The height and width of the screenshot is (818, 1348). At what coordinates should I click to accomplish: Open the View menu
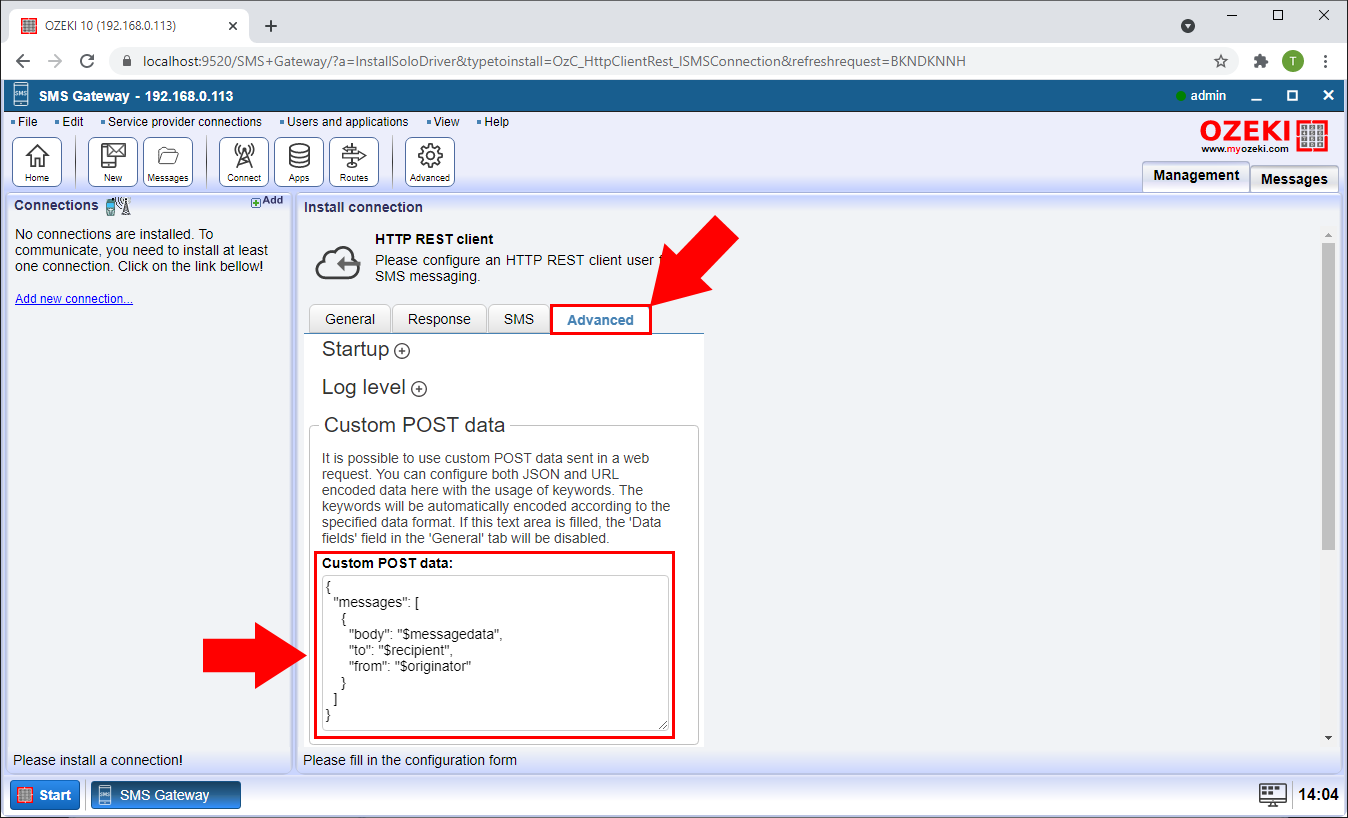(446, 122)
